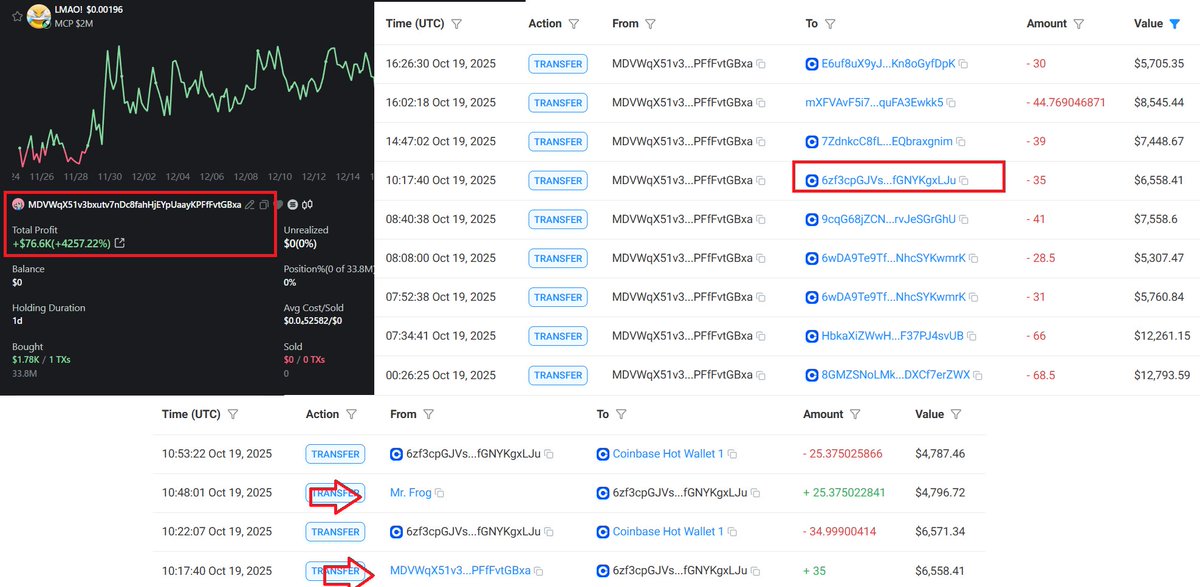Click the round striped icon beside the wallet address
The image size is (1200, 587).
[x=293, y=204]
